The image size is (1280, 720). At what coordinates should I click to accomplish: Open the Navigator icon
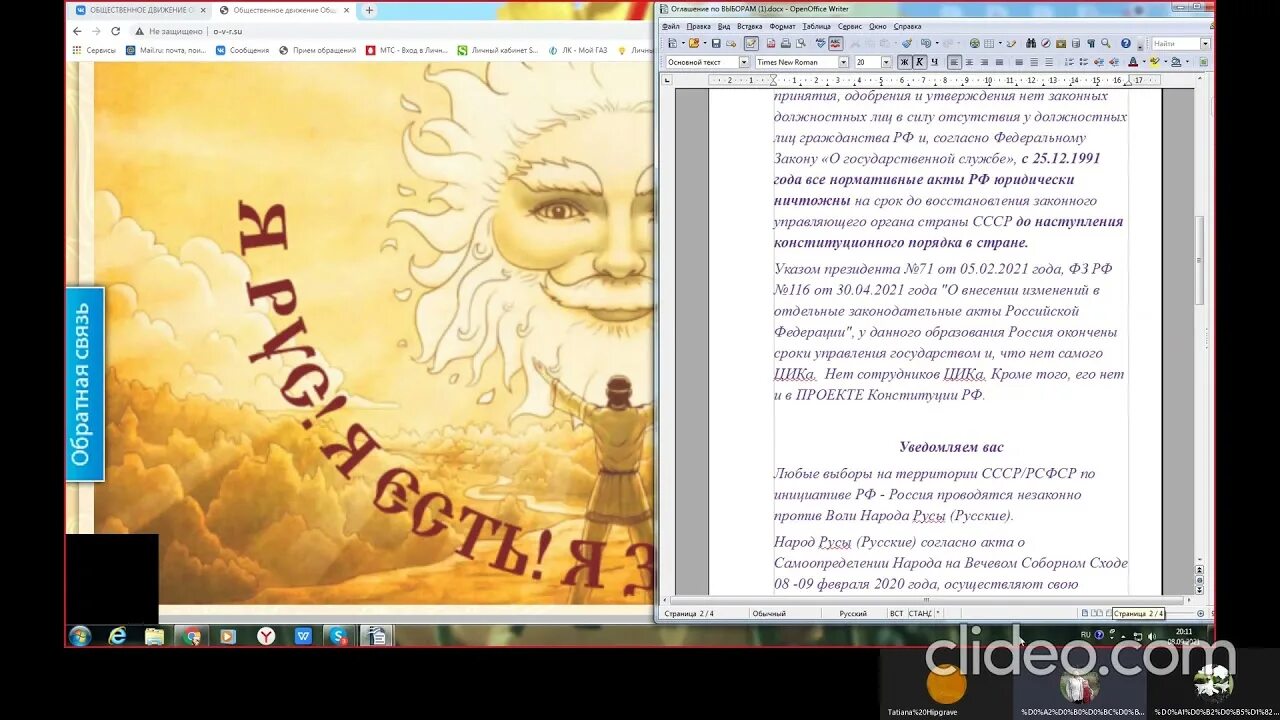[x=1046, y=43]
